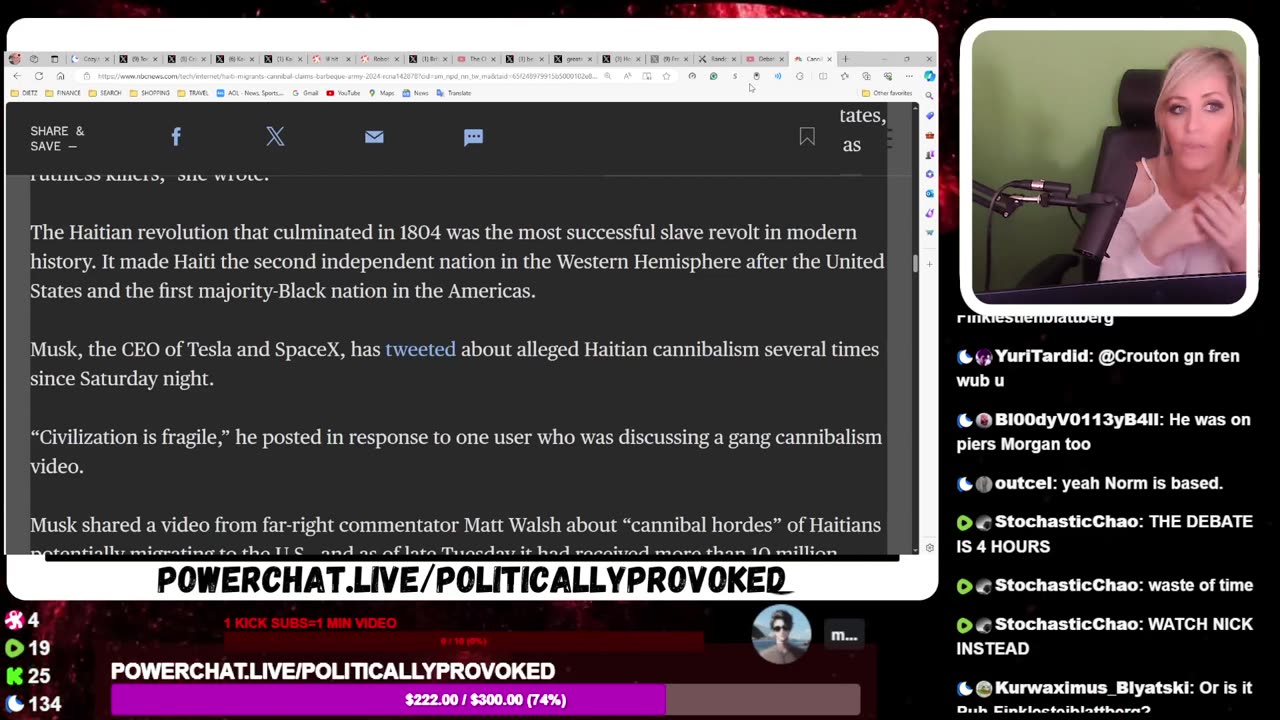Open sidebar settings gear icon
The height and width of the screenshot is (720, 1280).
pyautogui.click(x=929, y=548)
